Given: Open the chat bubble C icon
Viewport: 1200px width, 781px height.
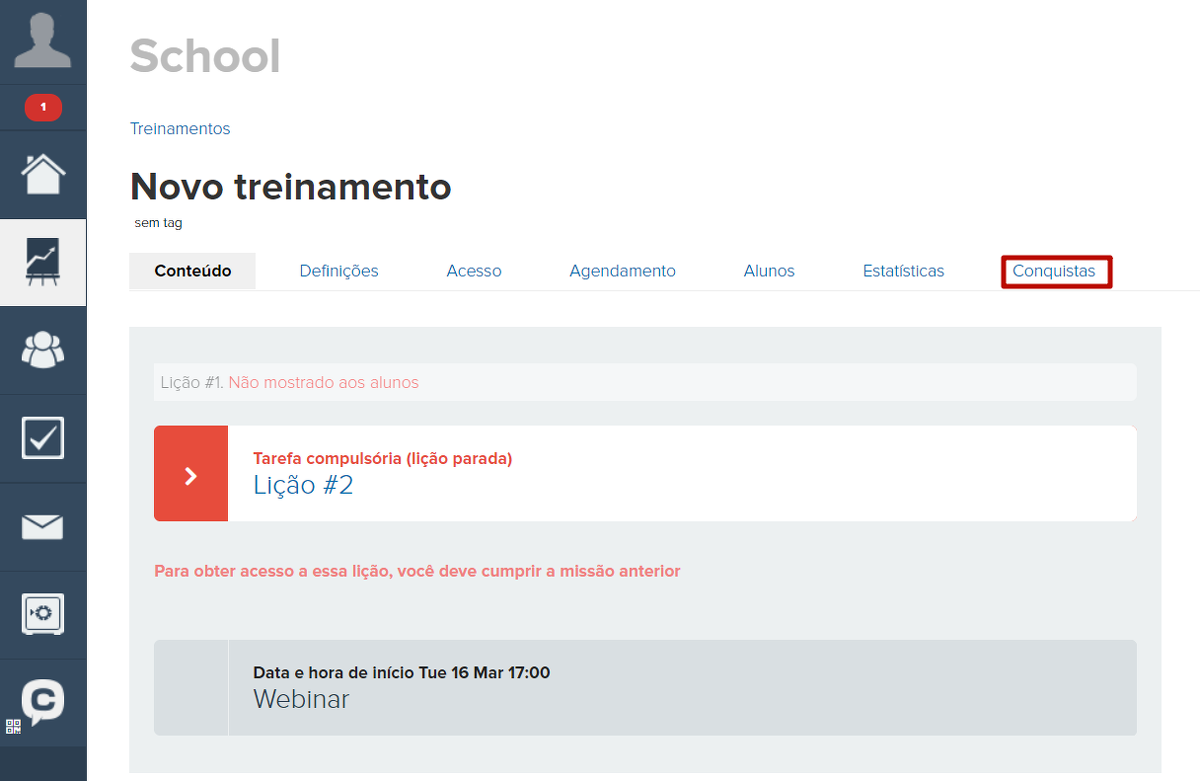Looking at the screenshot, I should pos(43,701).
